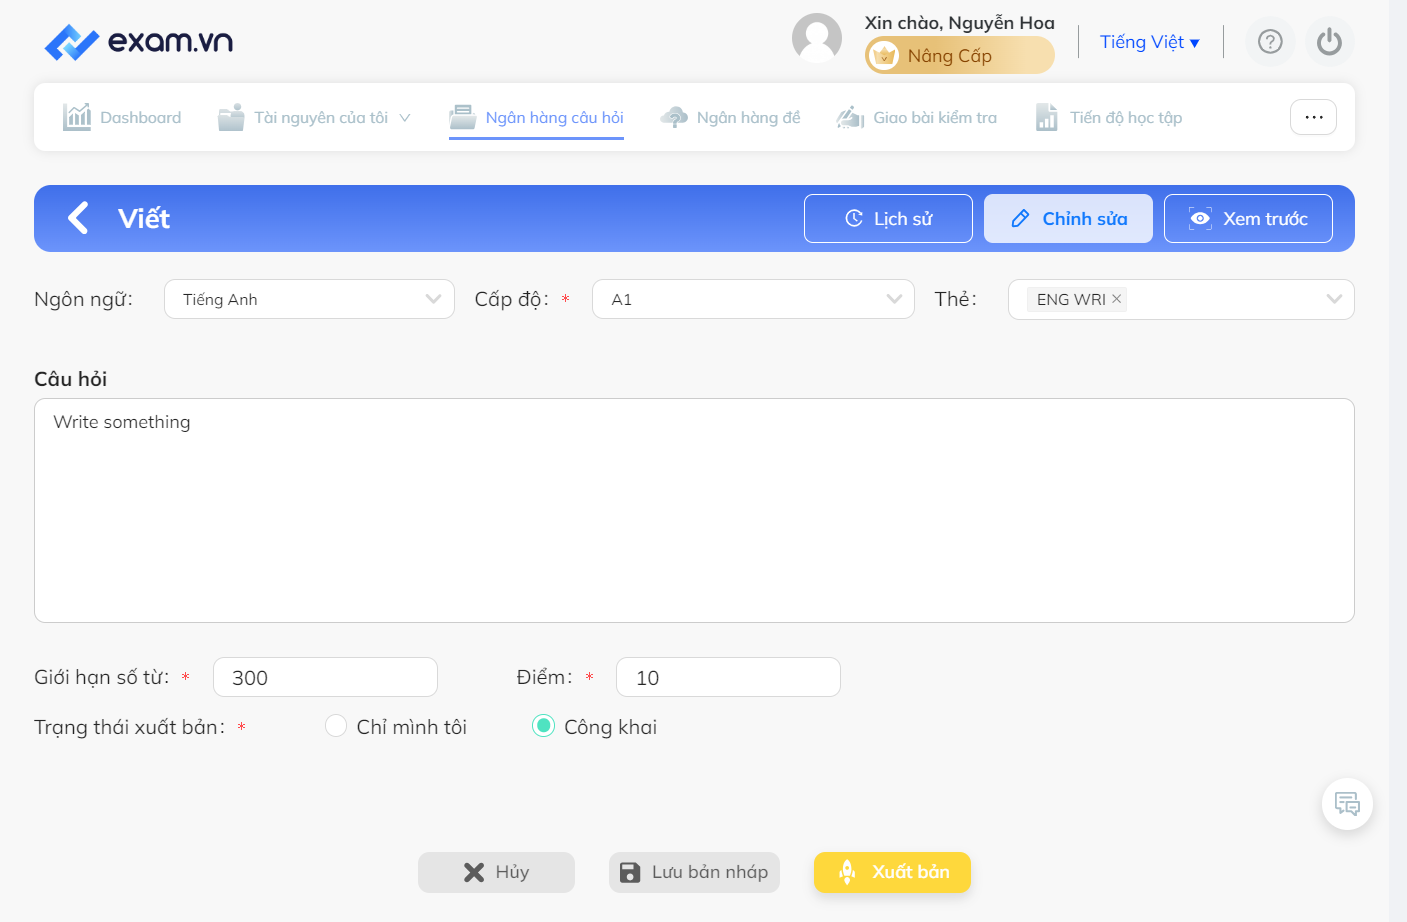The height and width of the screenshot is (922, 1407).
Task: Open the Ngân hàng đề tab
Action: [730, 118]
